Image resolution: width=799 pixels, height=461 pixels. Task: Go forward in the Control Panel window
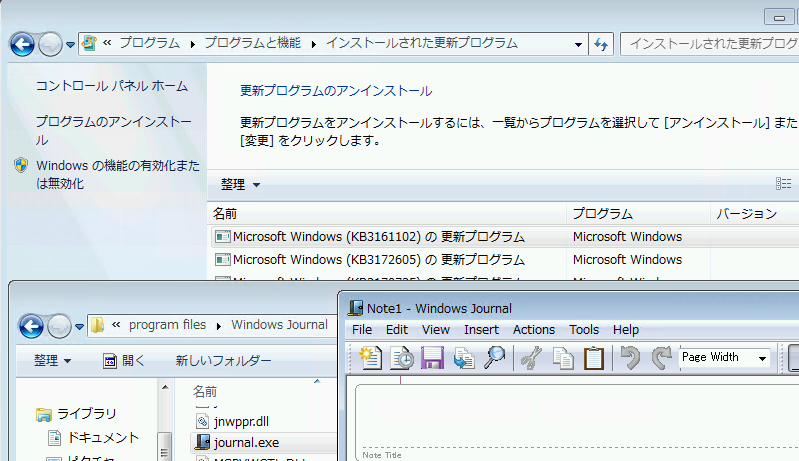50,44
